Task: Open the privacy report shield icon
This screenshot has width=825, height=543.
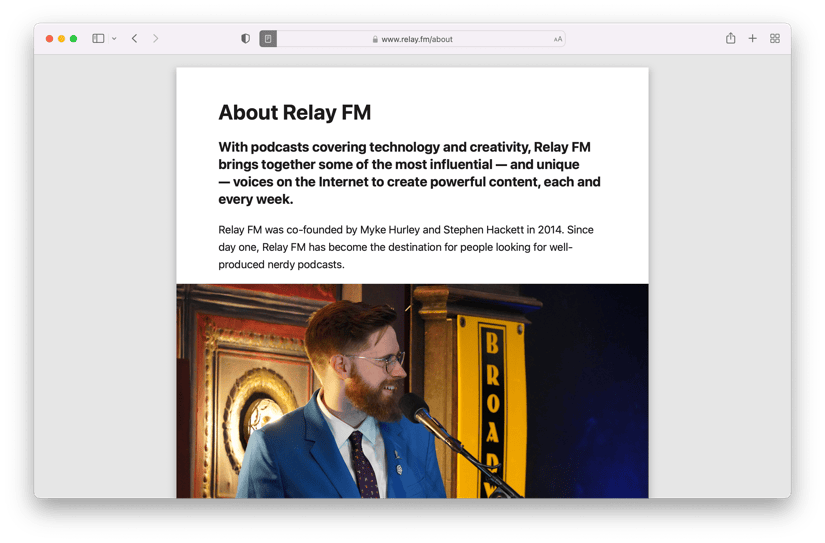Action: coord(245,38)
